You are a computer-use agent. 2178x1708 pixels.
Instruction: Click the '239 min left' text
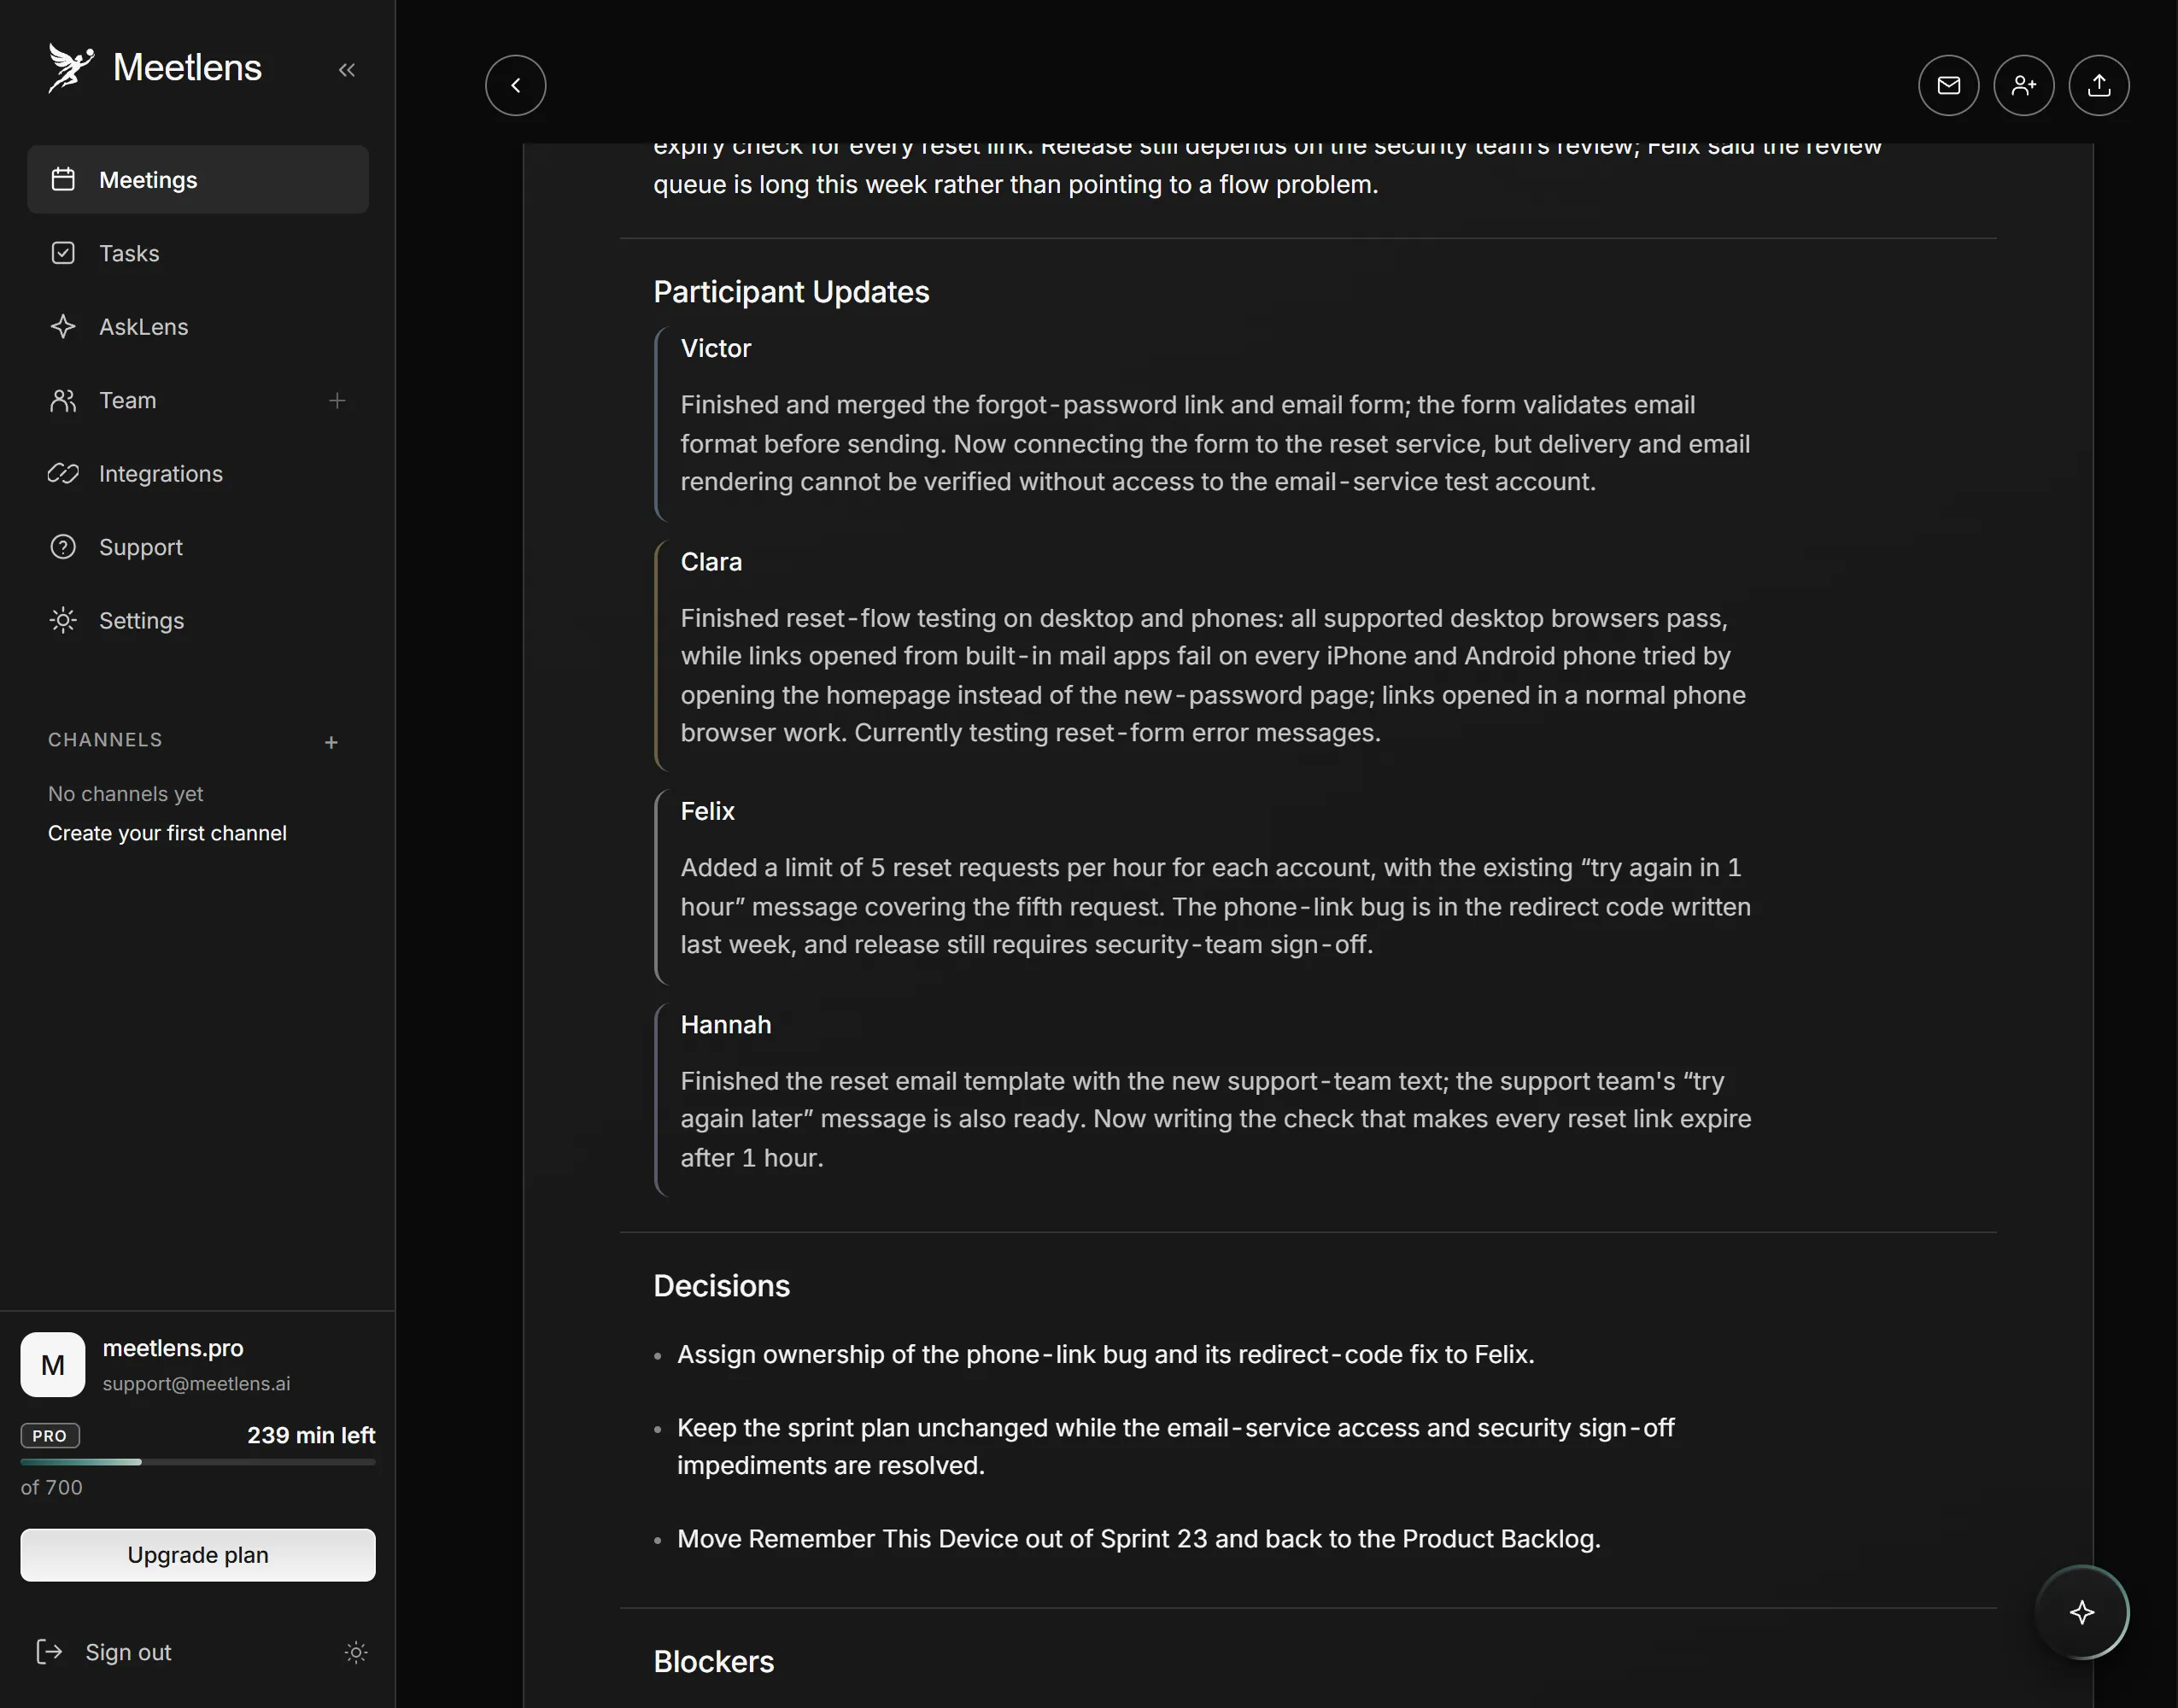click(x=311, y=1436)
